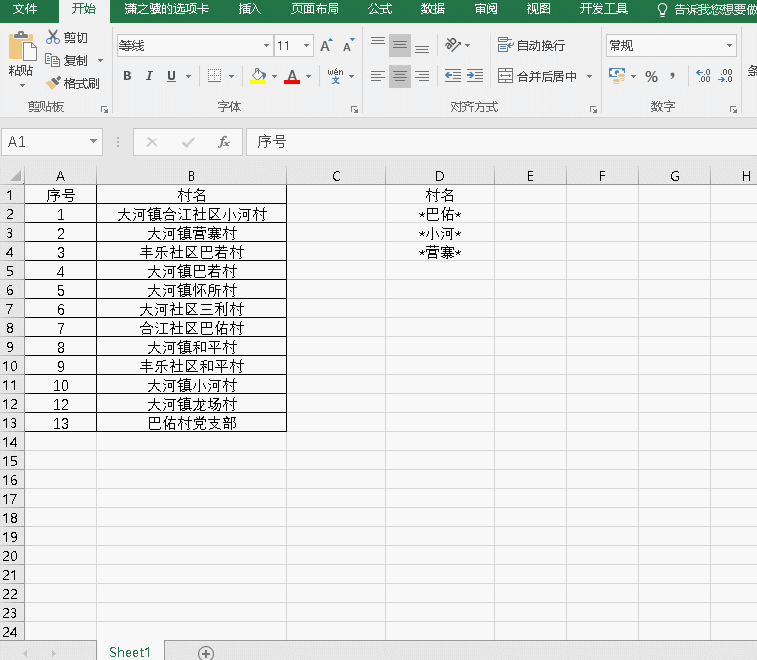This screenshot has height=660, width=757.
Task: Switch to the 插入 insert tab
Action: [x=250, y=9]
